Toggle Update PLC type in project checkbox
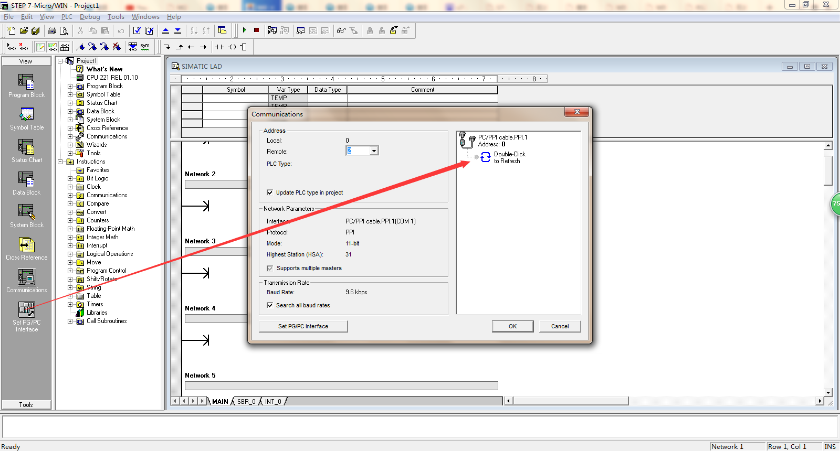This screenshot has height=452, width=840. click(270, 192)
